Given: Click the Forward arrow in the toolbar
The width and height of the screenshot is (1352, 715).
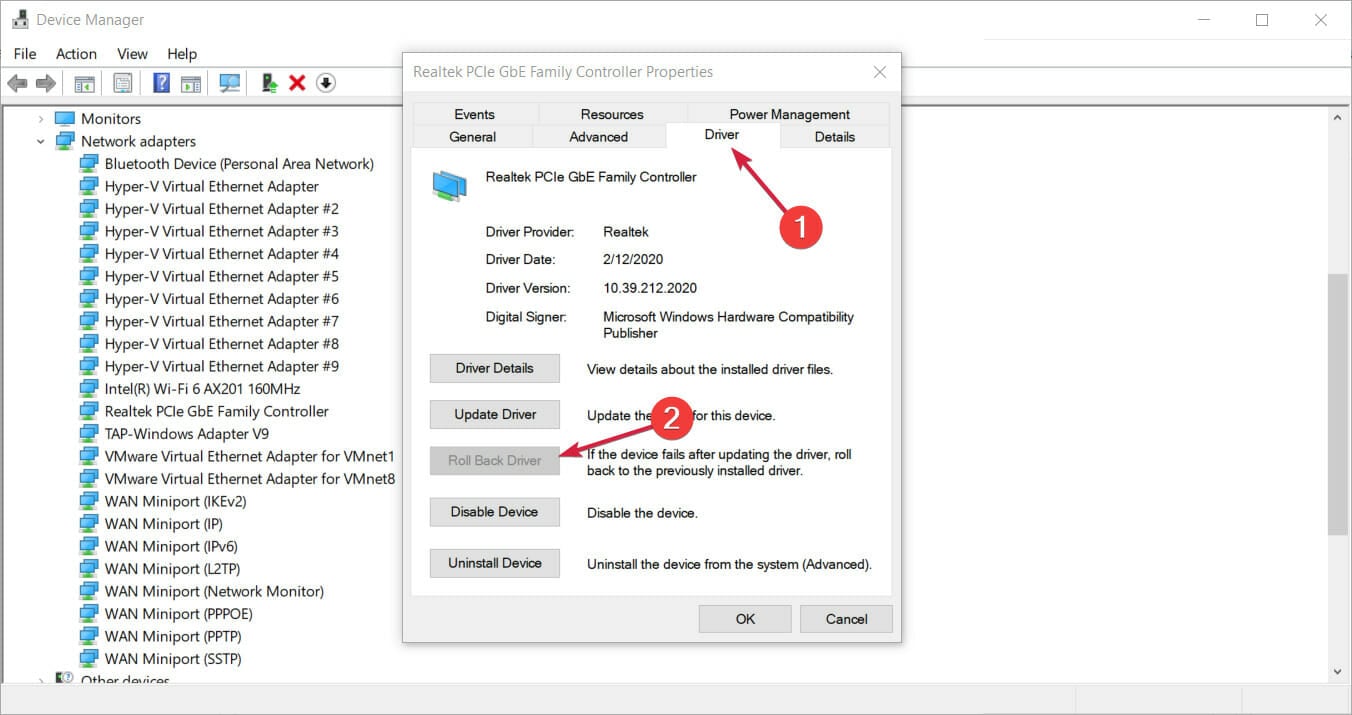Looking at the screenshot, I should click(x=45, y=83).
